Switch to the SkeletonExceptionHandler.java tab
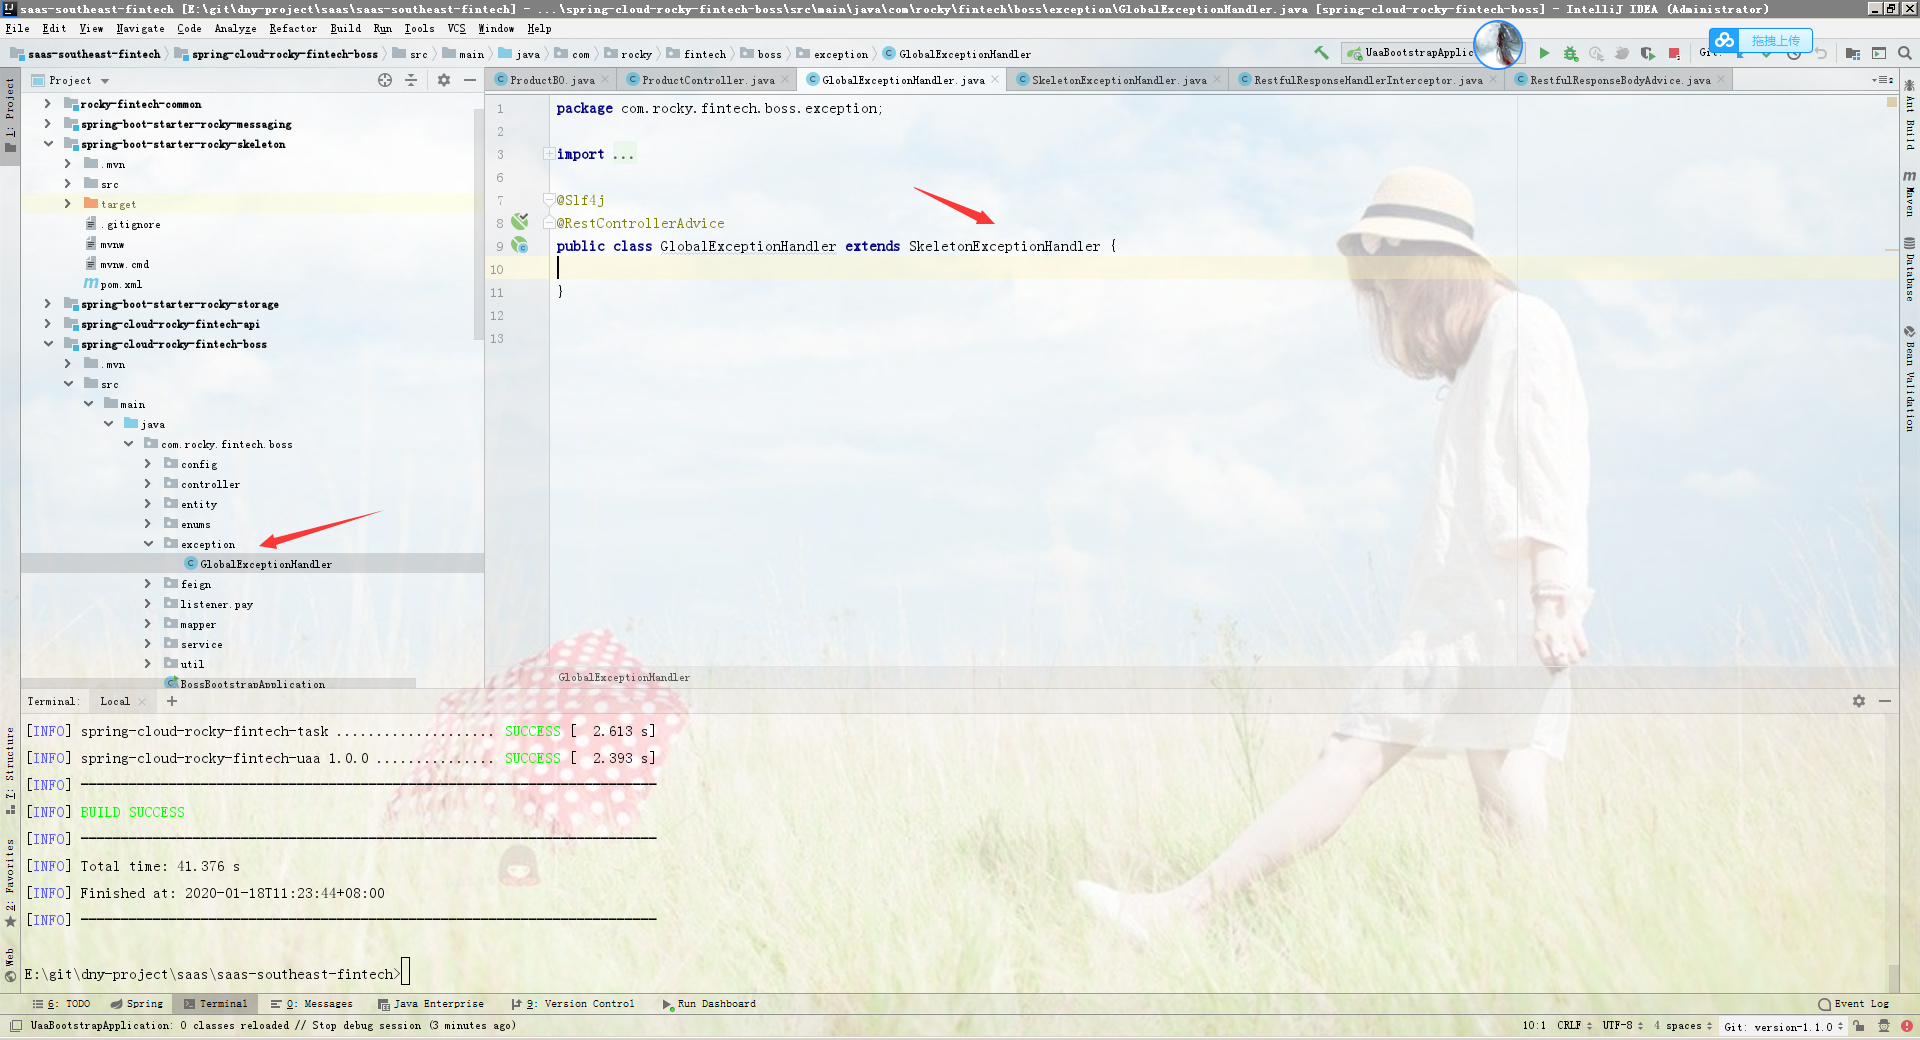 pyautogui.click(x=1110, y=79)
